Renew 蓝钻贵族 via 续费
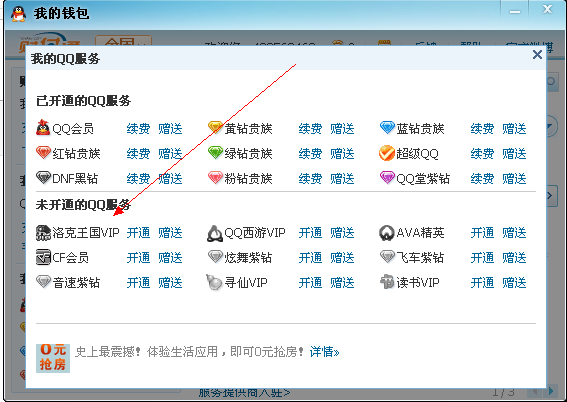Screen dimensions: 567x402 [482, 129]
